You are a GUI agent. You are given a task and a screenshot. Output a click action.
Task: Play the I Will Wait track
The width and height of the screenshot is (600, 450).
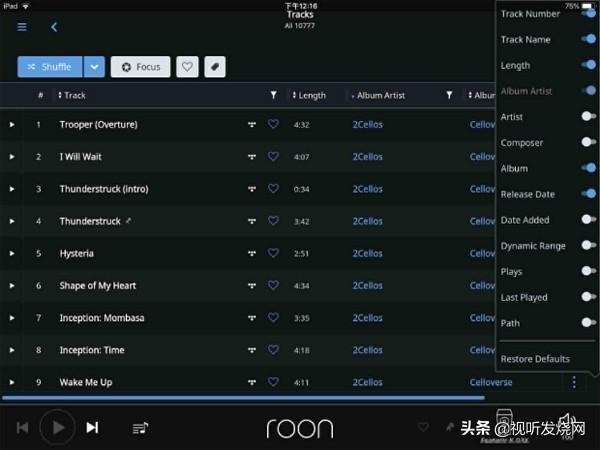tap(12, 157)
